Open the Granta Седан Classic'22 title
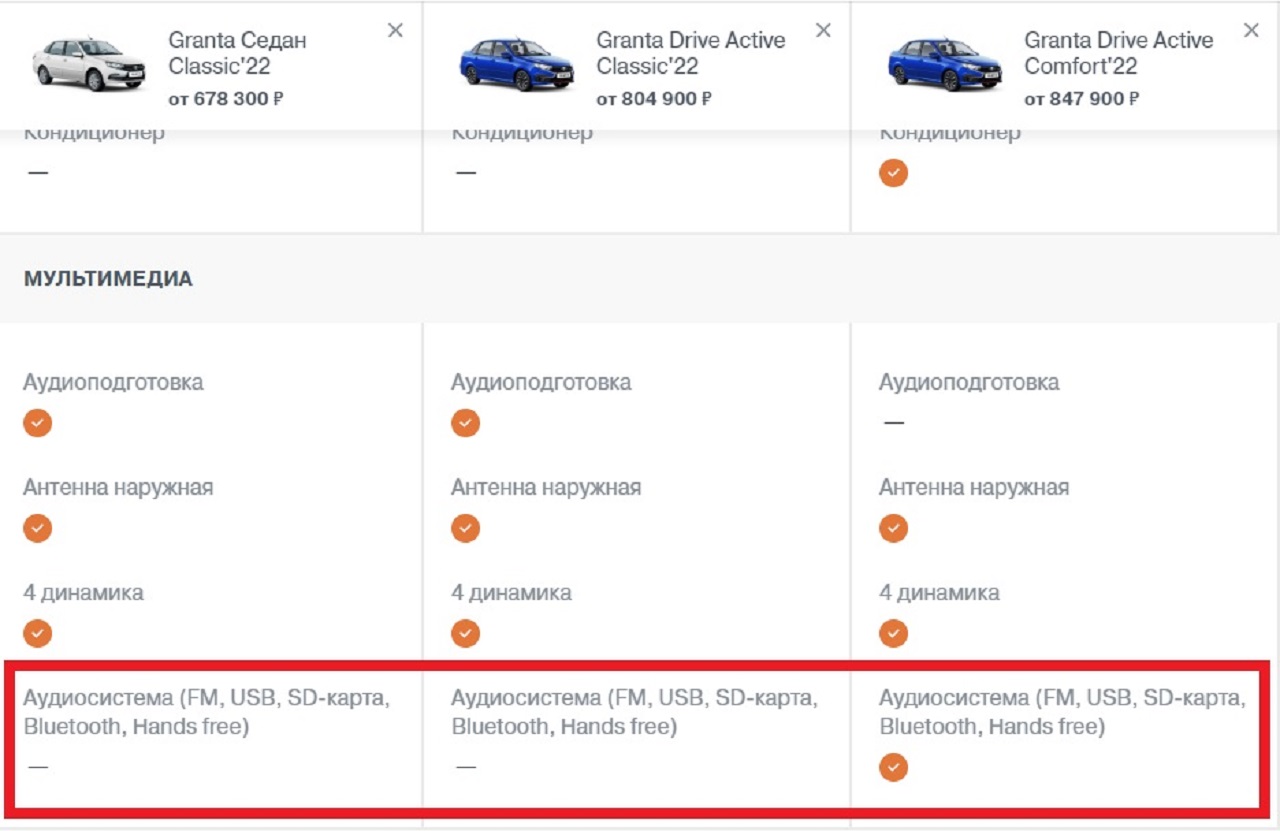This screenshot has width=1280, height=831. coord(237,54)
